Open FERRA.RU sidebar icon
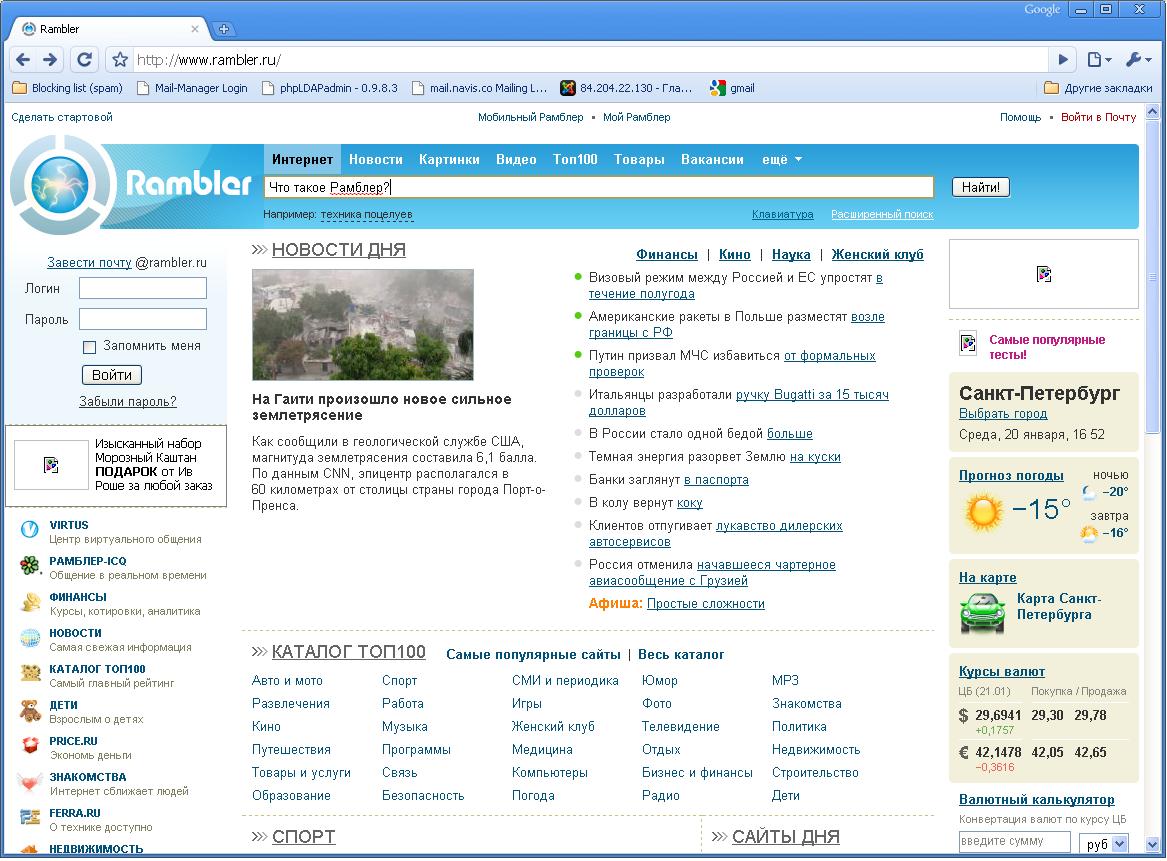This screenshot has height=861, width=1167. point(30,817)
